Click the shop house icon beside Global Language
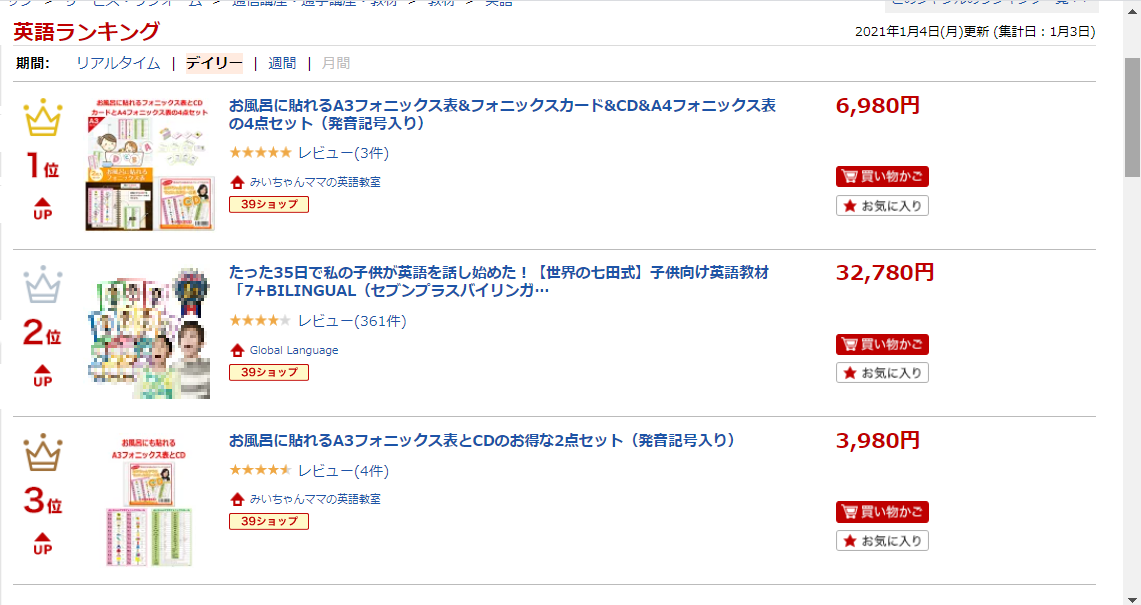The height and width of the screenshot is (605, 1141). 237,350
